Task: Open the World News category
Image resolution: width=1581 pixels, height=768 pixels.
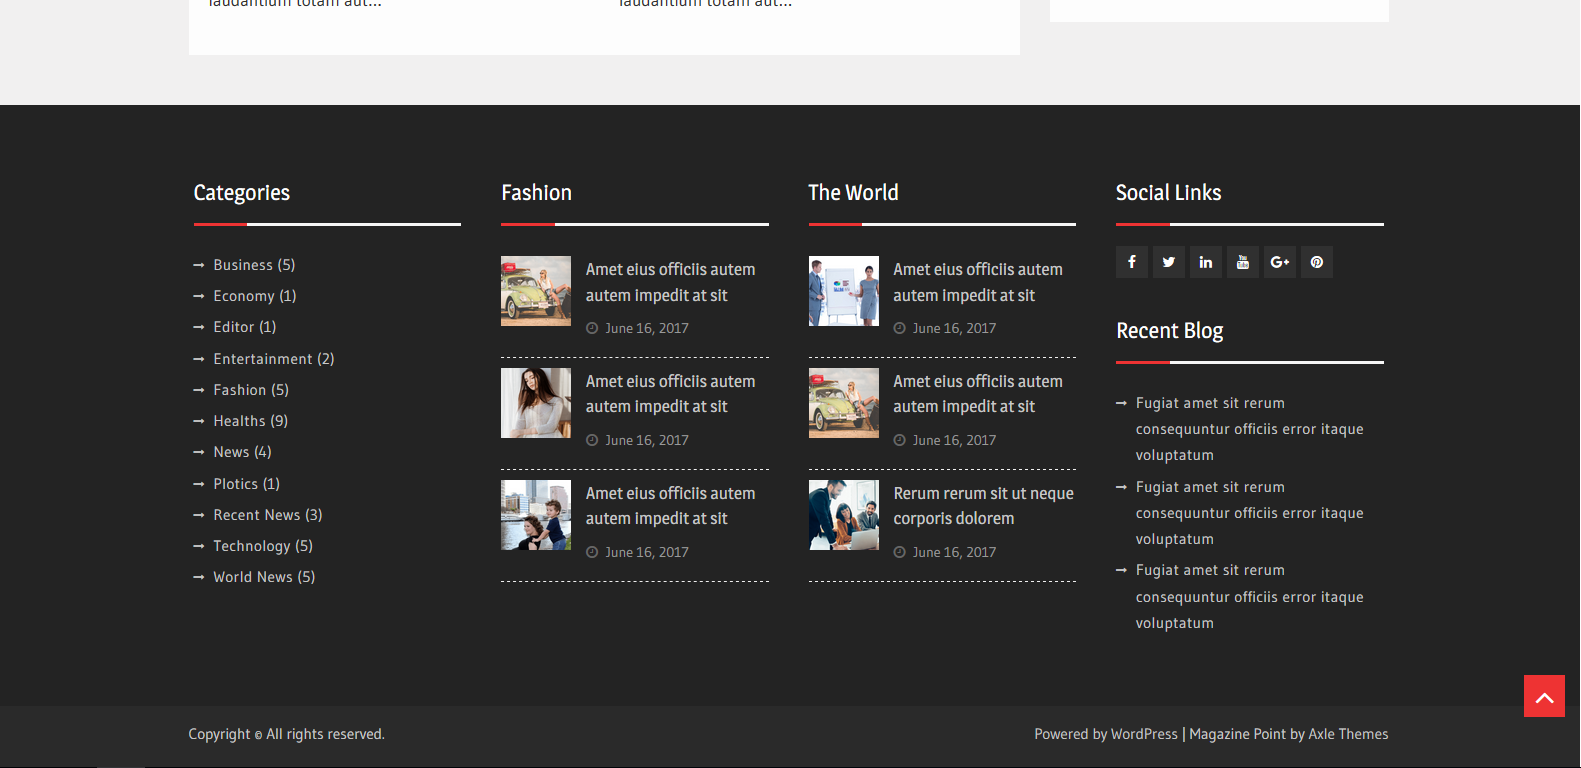Action: [x=252, y=577]
